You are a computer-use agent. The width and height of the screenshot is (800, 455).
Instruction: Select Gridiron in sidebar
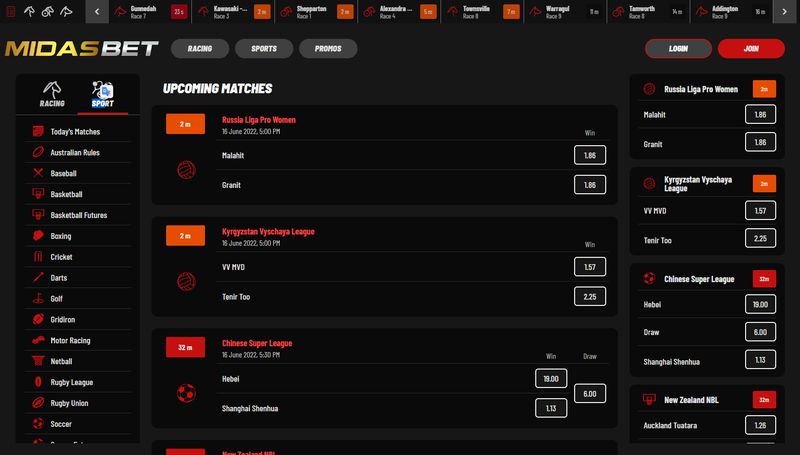coord(78,320)
